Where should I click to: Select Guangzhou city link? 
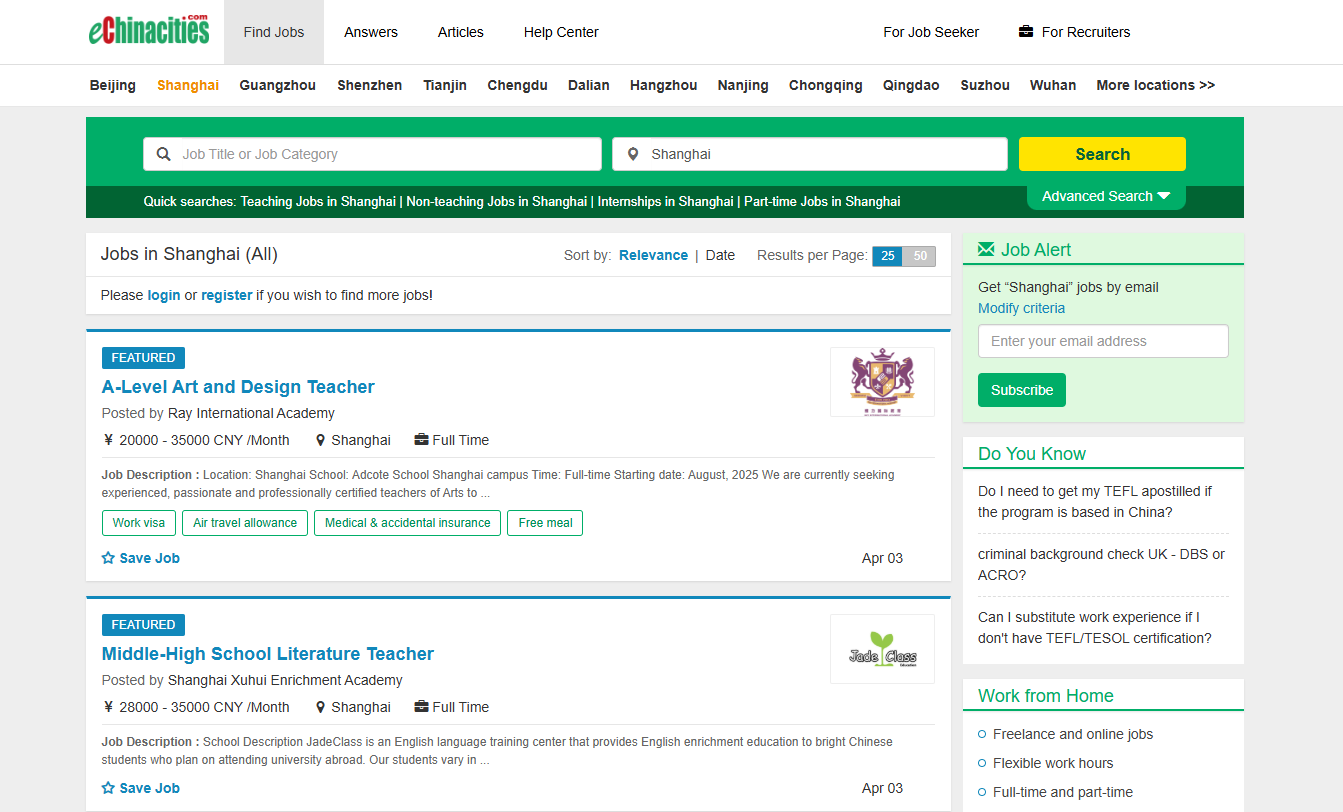(x=278, y=85)
